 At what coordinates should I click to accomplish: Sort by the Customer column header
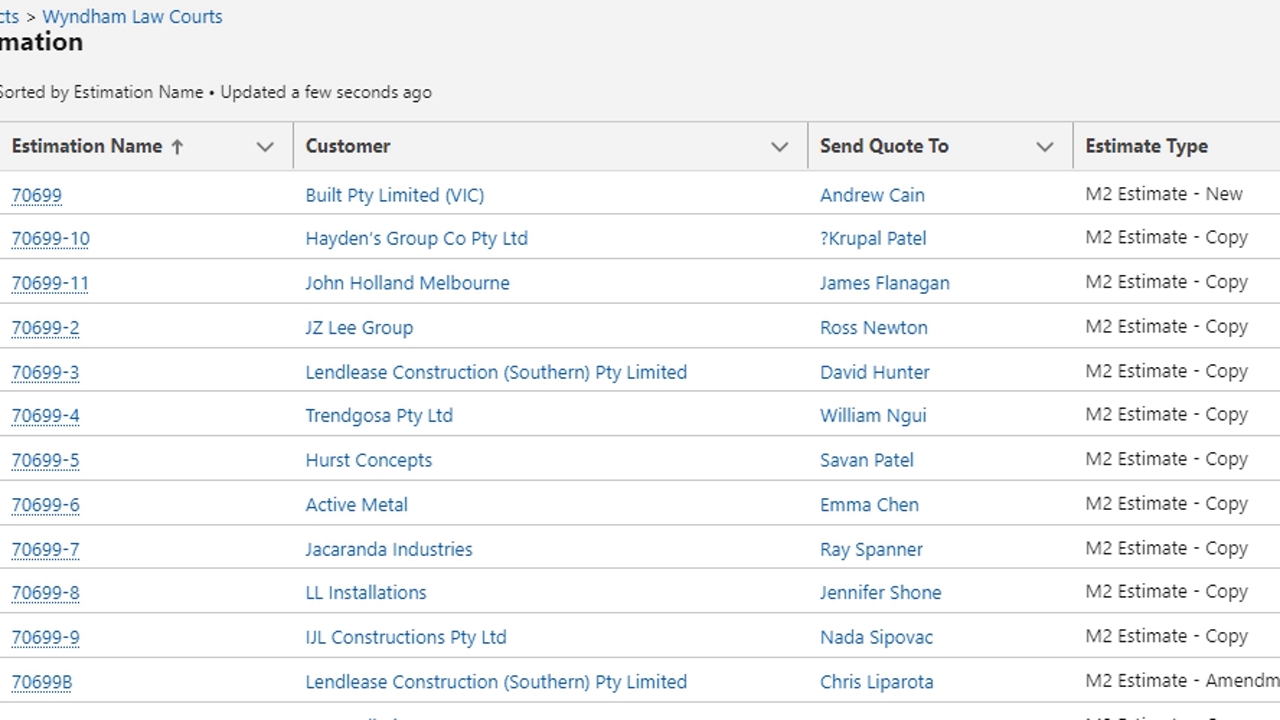click(348, 146)
